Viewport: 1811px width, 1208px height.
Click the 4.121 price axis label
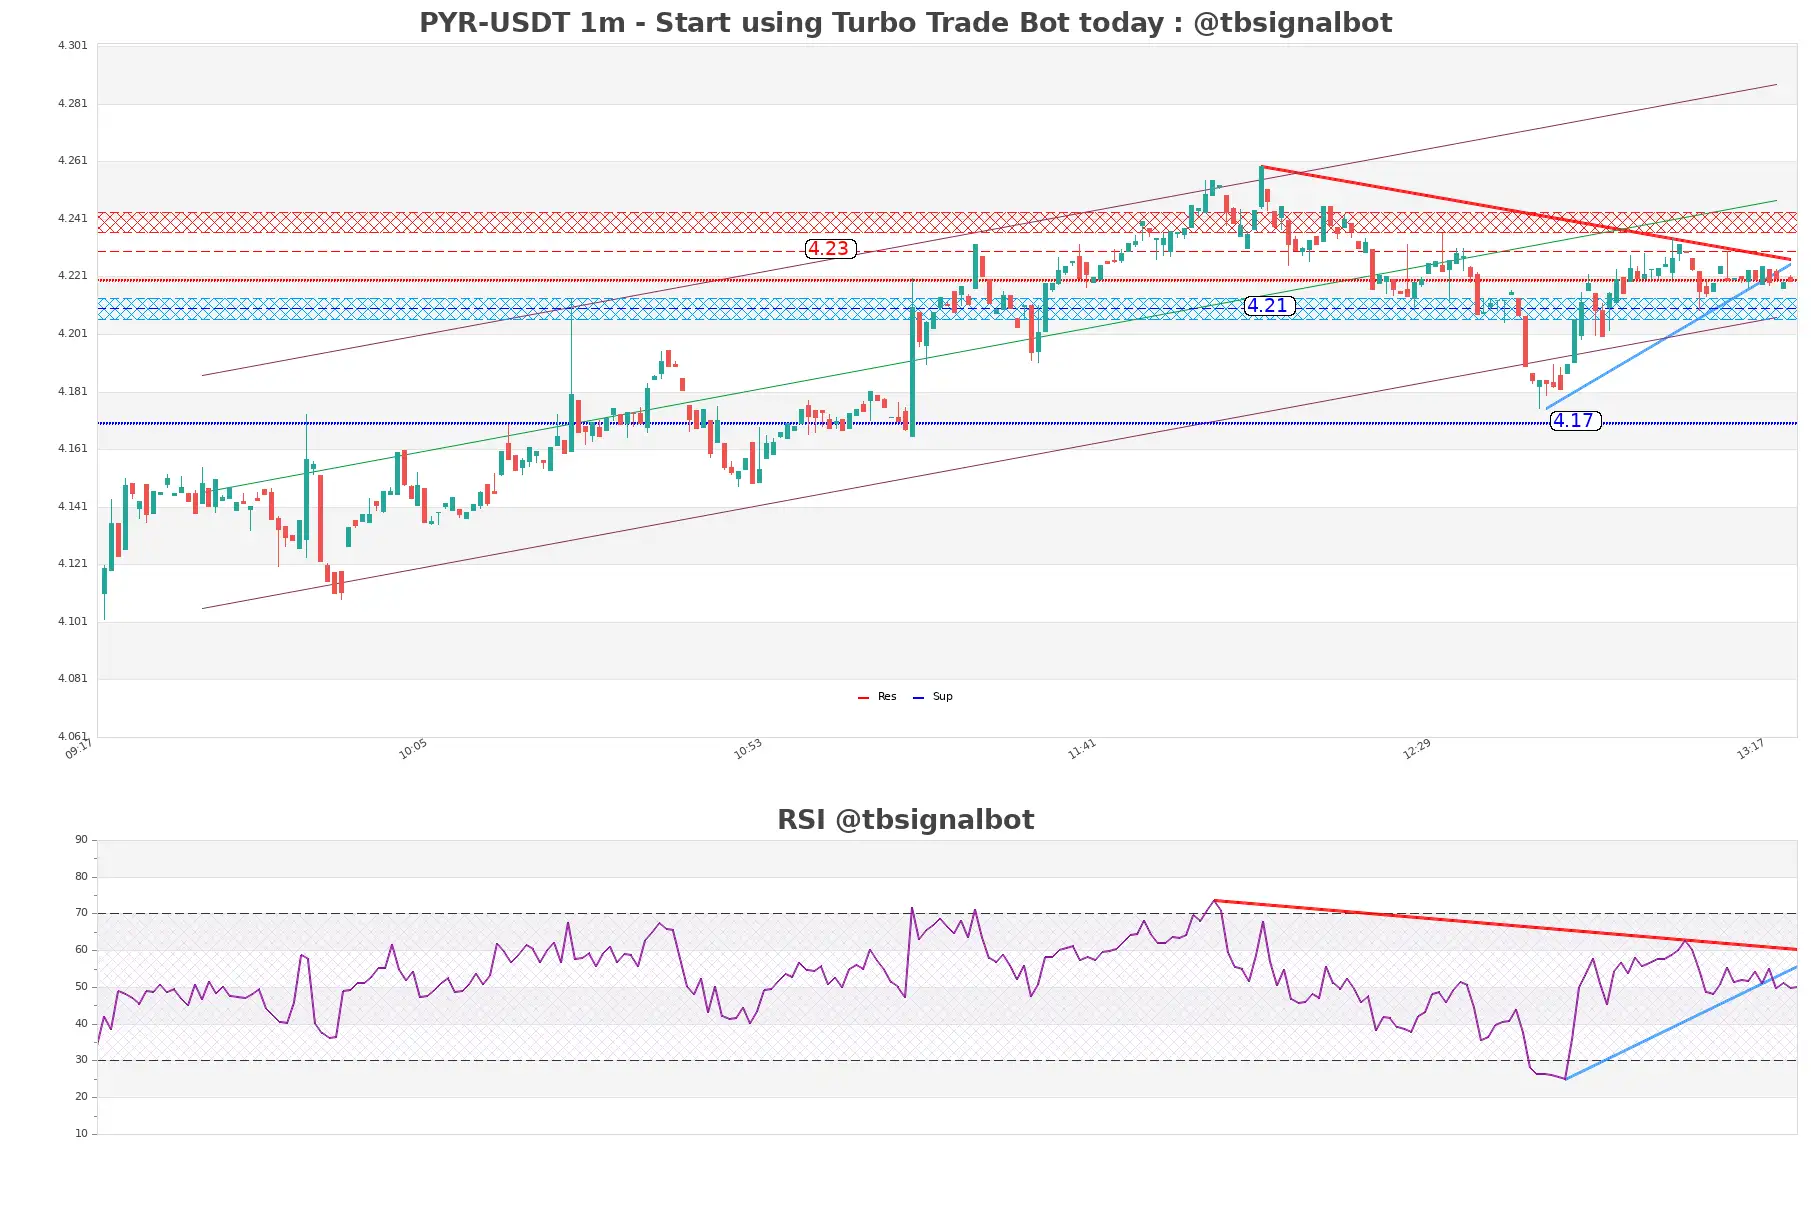(x=72, y=563)
